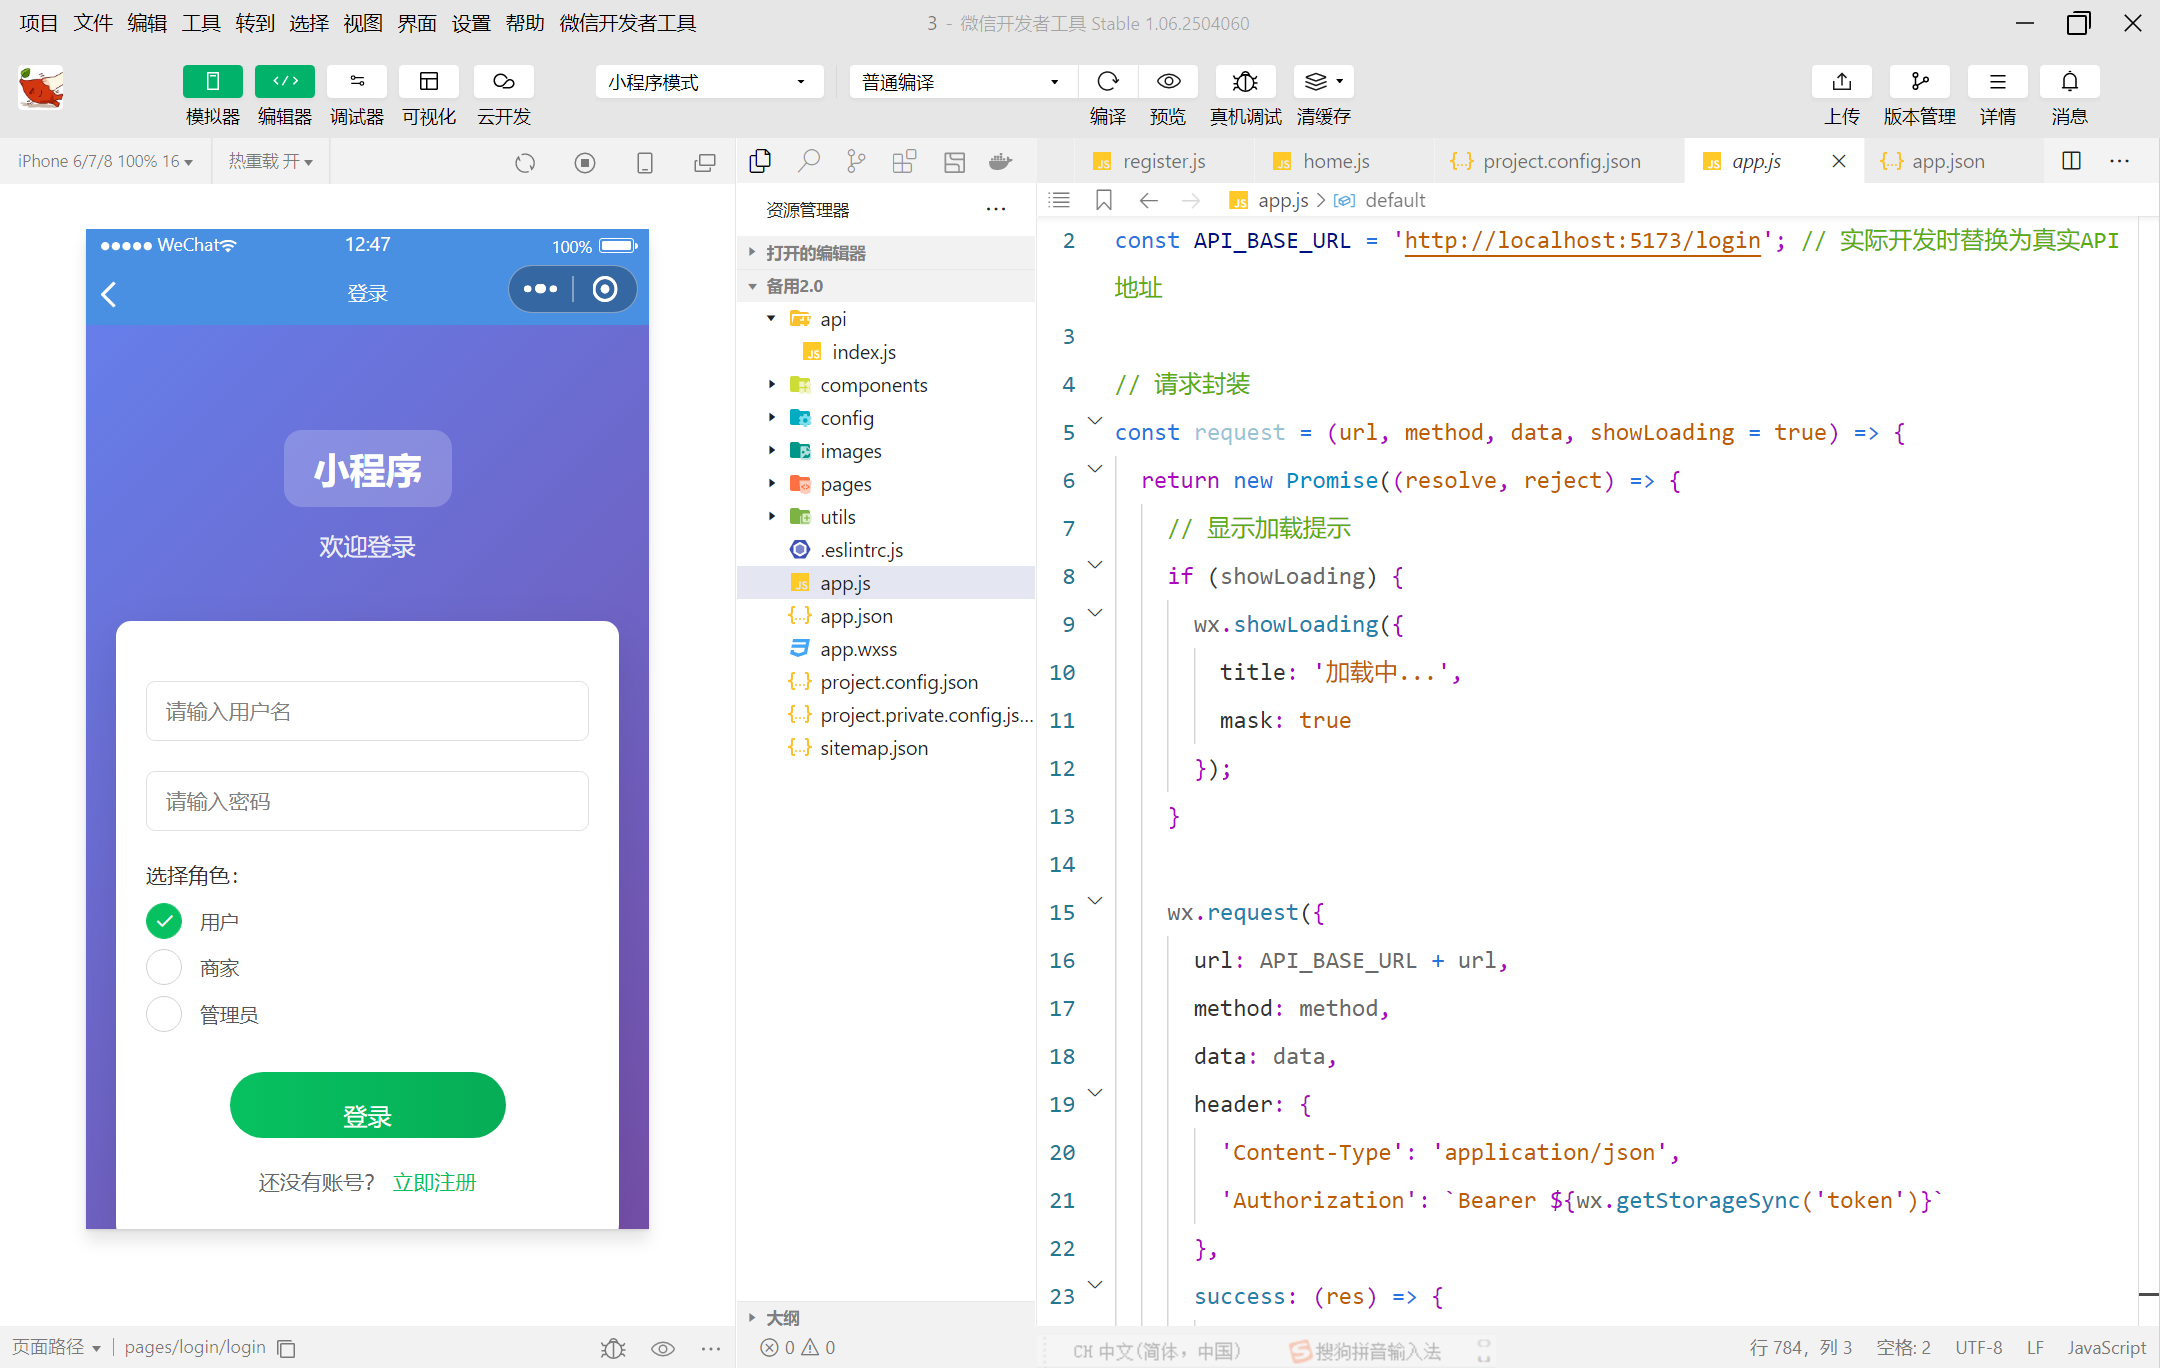Select the 用户 role radio button
Screen dimensions: 2160x1368
point(164,921)
